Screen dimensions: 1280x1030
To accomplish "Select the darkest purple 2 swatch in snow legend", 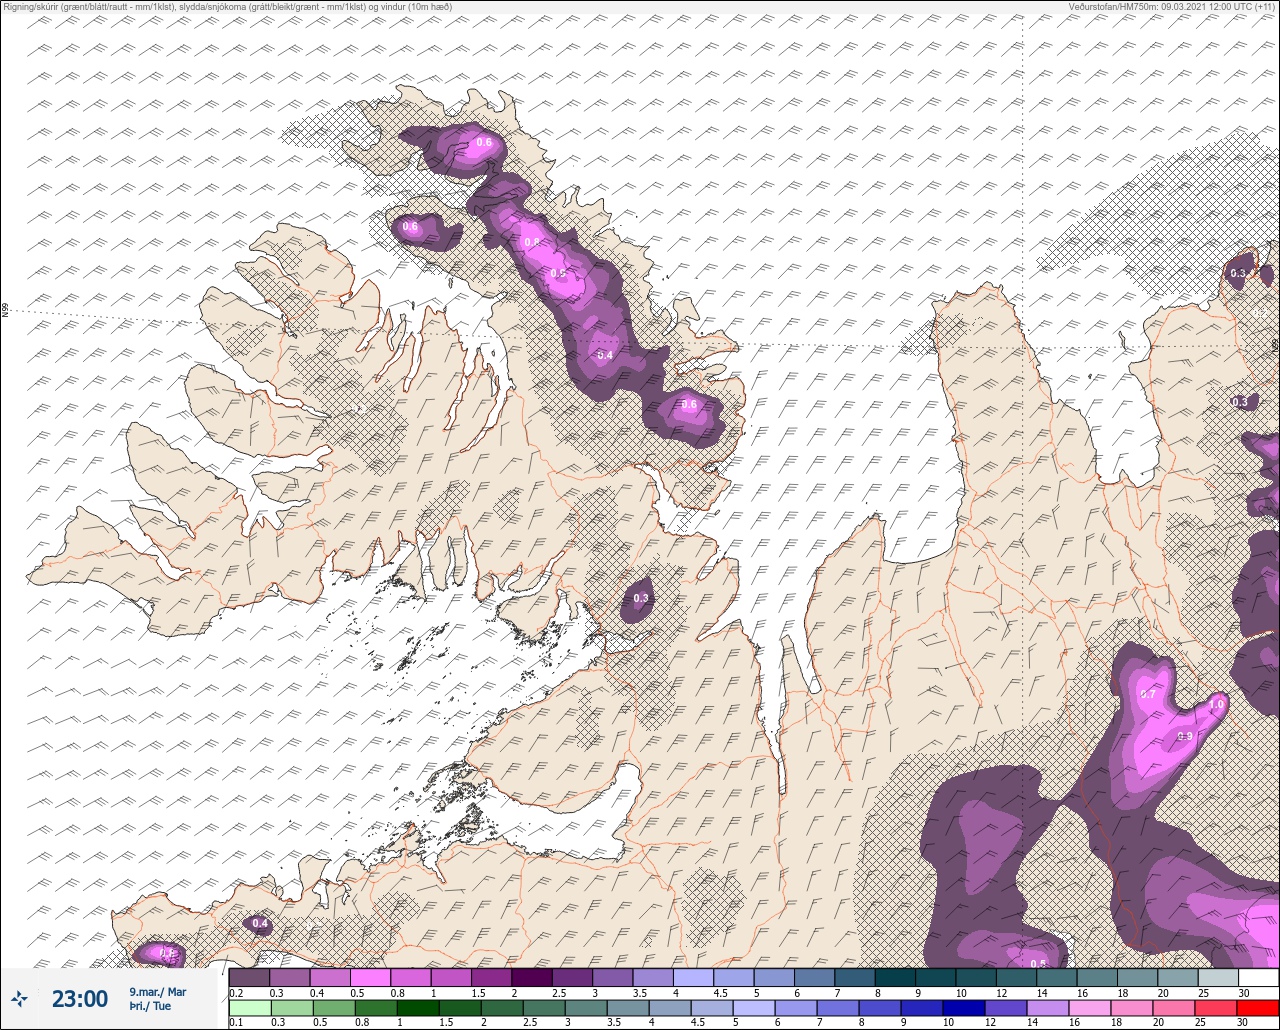I will pos(531,977).
